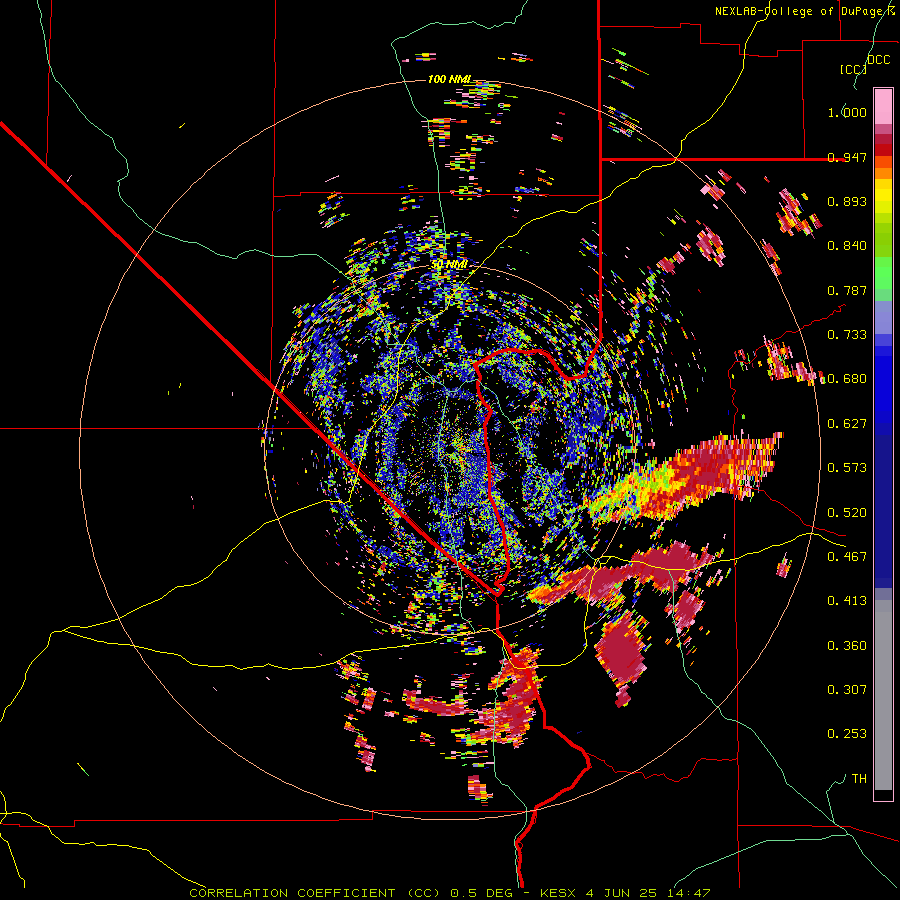Pick the pink segment of the color bar
This screenshot has width=900, height=900.
pos(883,107)
